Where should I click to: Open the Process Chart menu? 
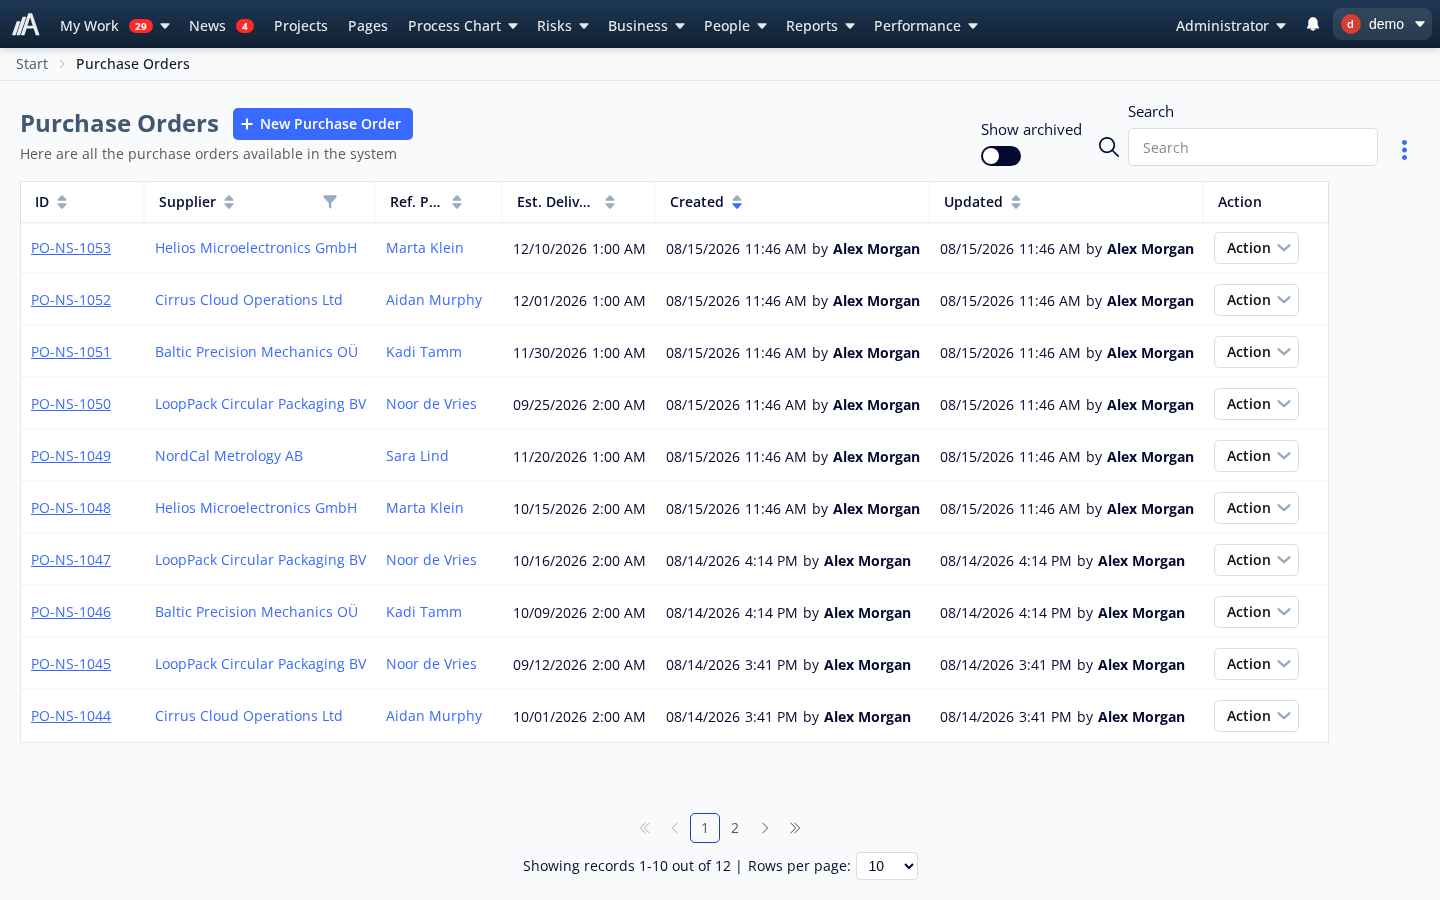[x=463, y=25]
